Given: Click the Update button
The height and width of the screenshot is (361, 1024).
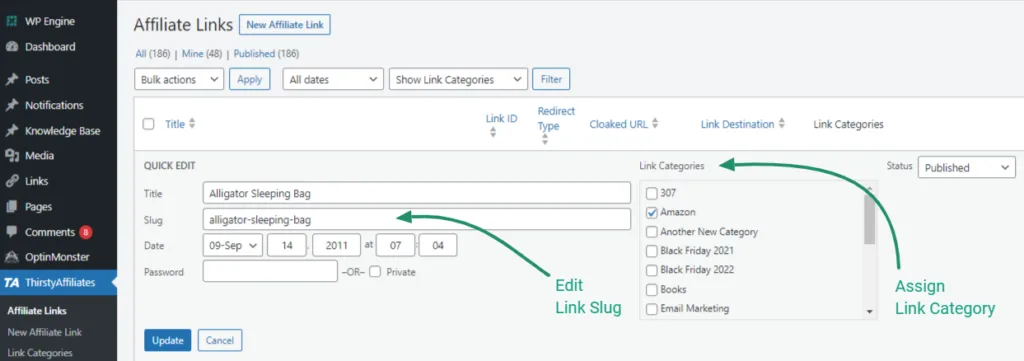Looking at the screenshot, I should (x=168, y=340).
